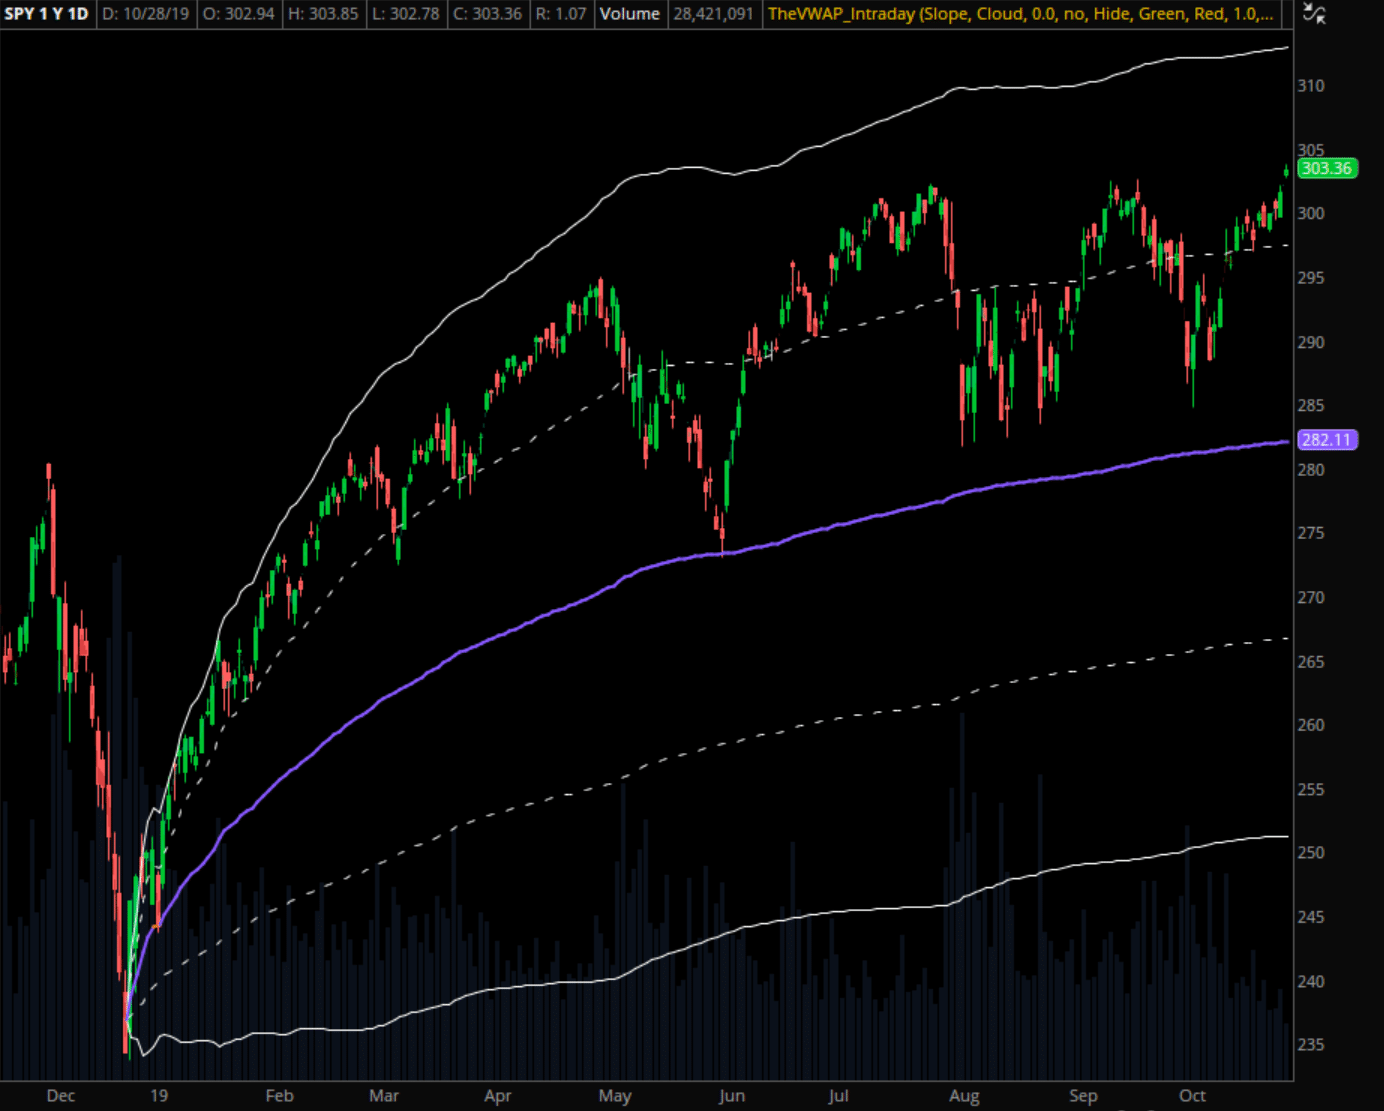1384x1111 pixels.
Task: Click the 250 price axis label
Action: 1311,853
